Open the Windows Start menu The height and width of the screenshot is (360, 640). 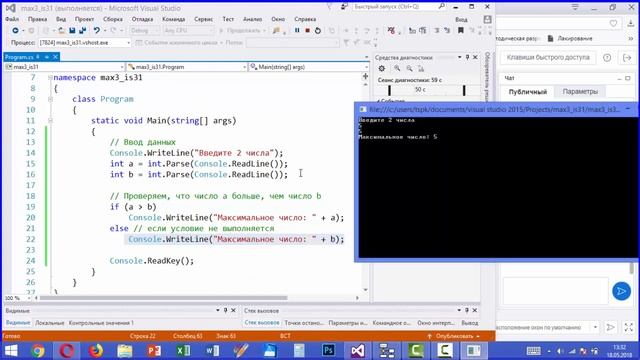(11, 351)
